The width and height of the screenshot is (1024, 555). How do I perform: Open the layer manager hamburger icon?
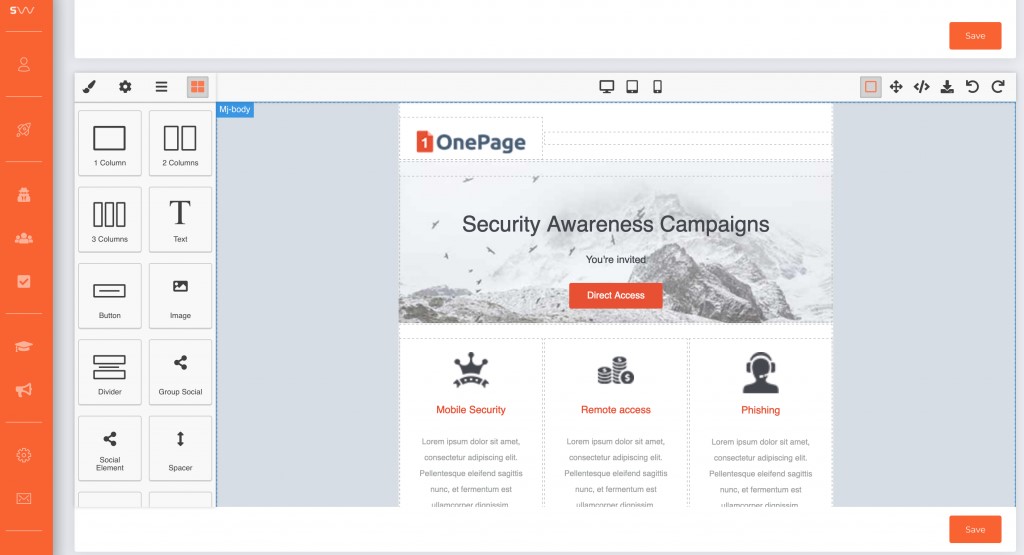coord(161,87)
